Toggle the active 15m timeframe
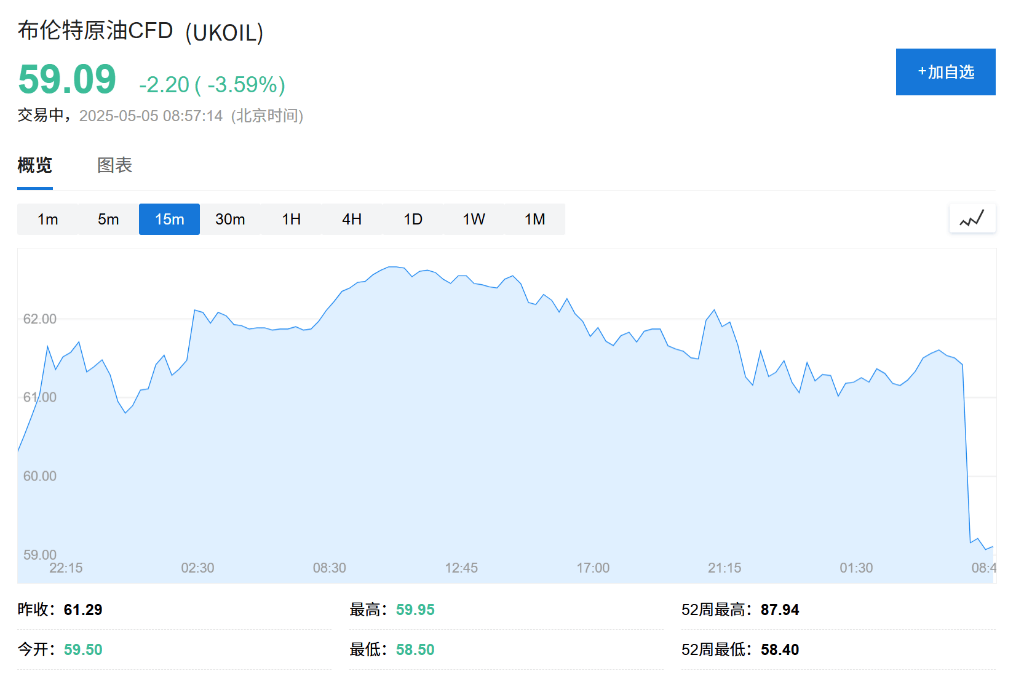1024x694 pixels. [169, 218]
